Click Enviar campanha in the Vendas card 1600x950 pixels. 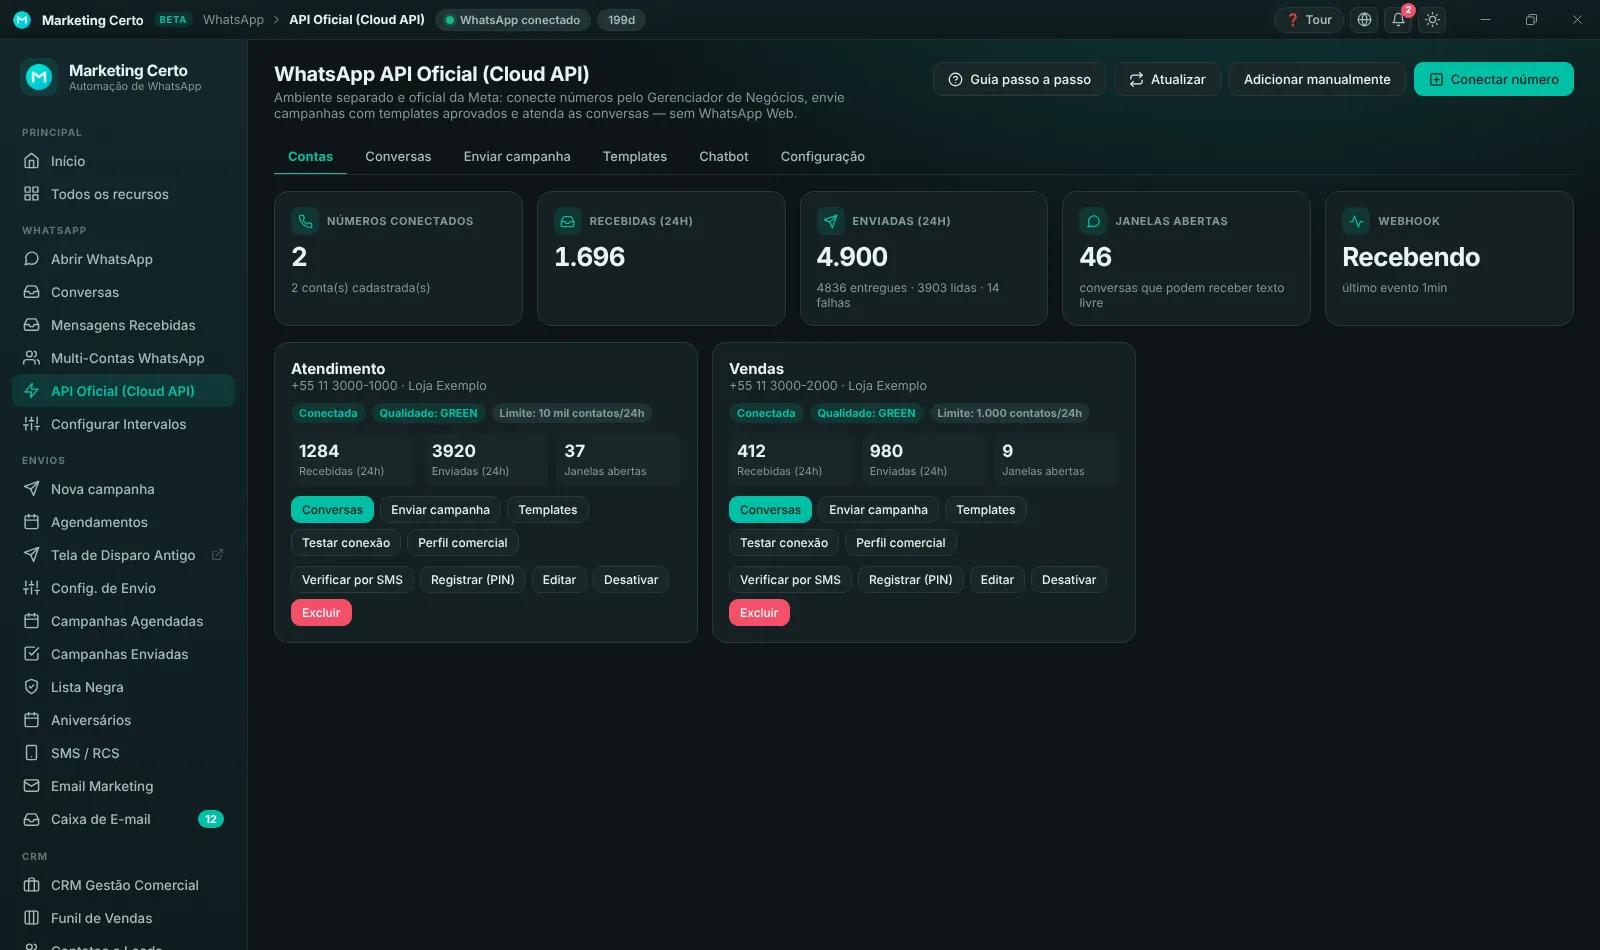coord(878,510)
